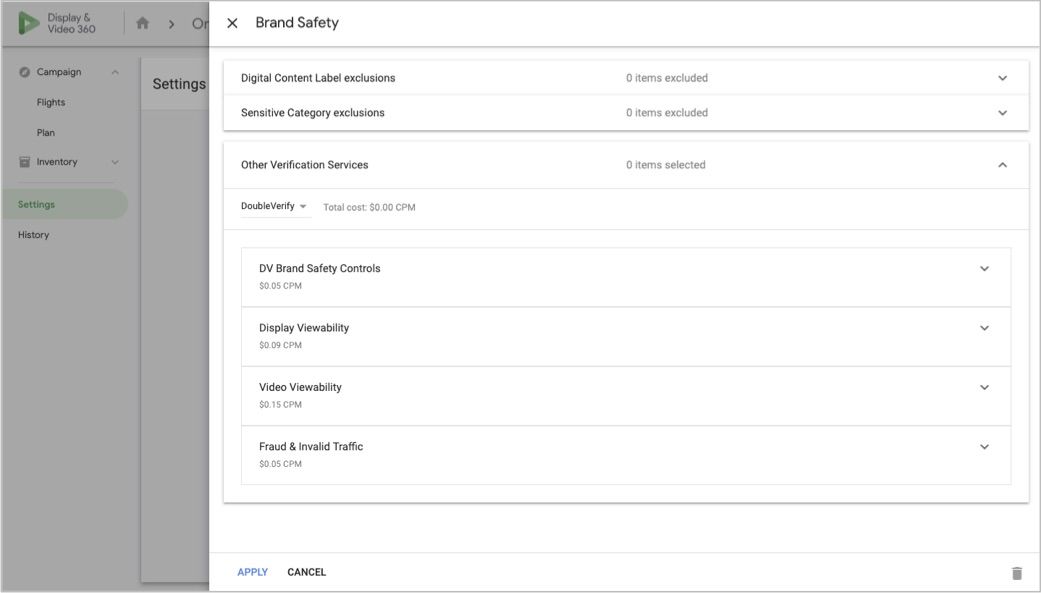1041x593 pixels.
Task: Click the Apply button
Action: [252, 572]
